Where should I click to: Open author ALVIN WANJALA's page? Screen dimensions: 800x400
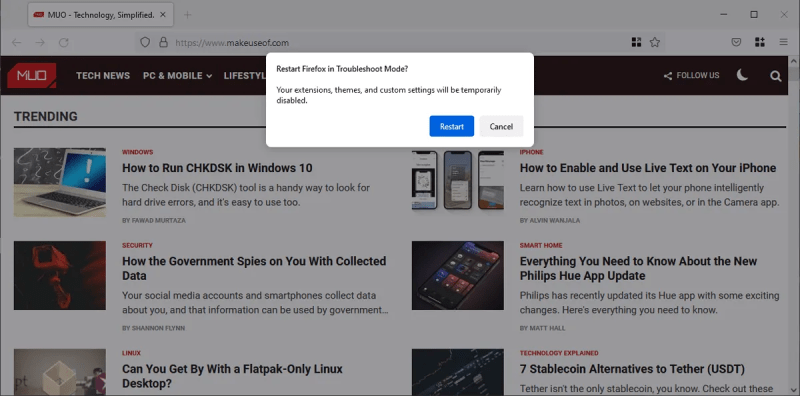(555, 220)
